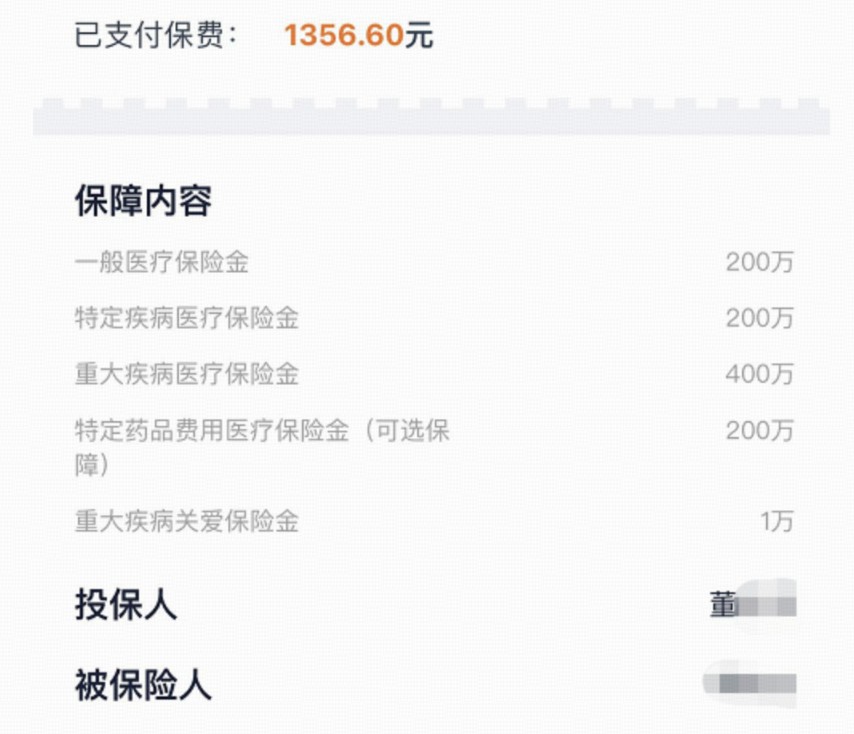Select the 投保人 label
854x734 pixels.
coord(126,605)
